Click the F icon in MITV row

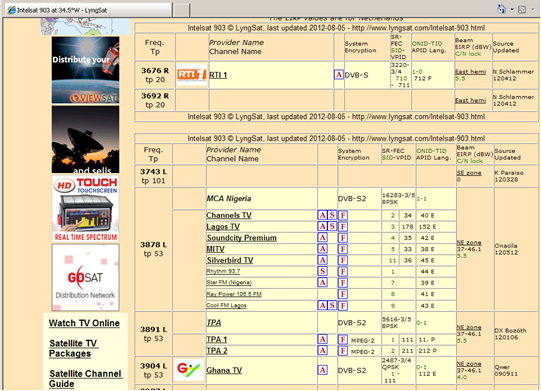pyautogui.click(x=343, y=249)
